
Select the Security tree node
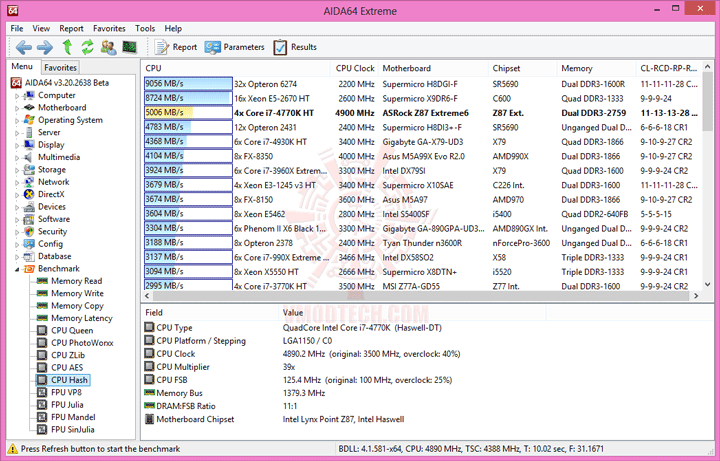pos(52,231)
